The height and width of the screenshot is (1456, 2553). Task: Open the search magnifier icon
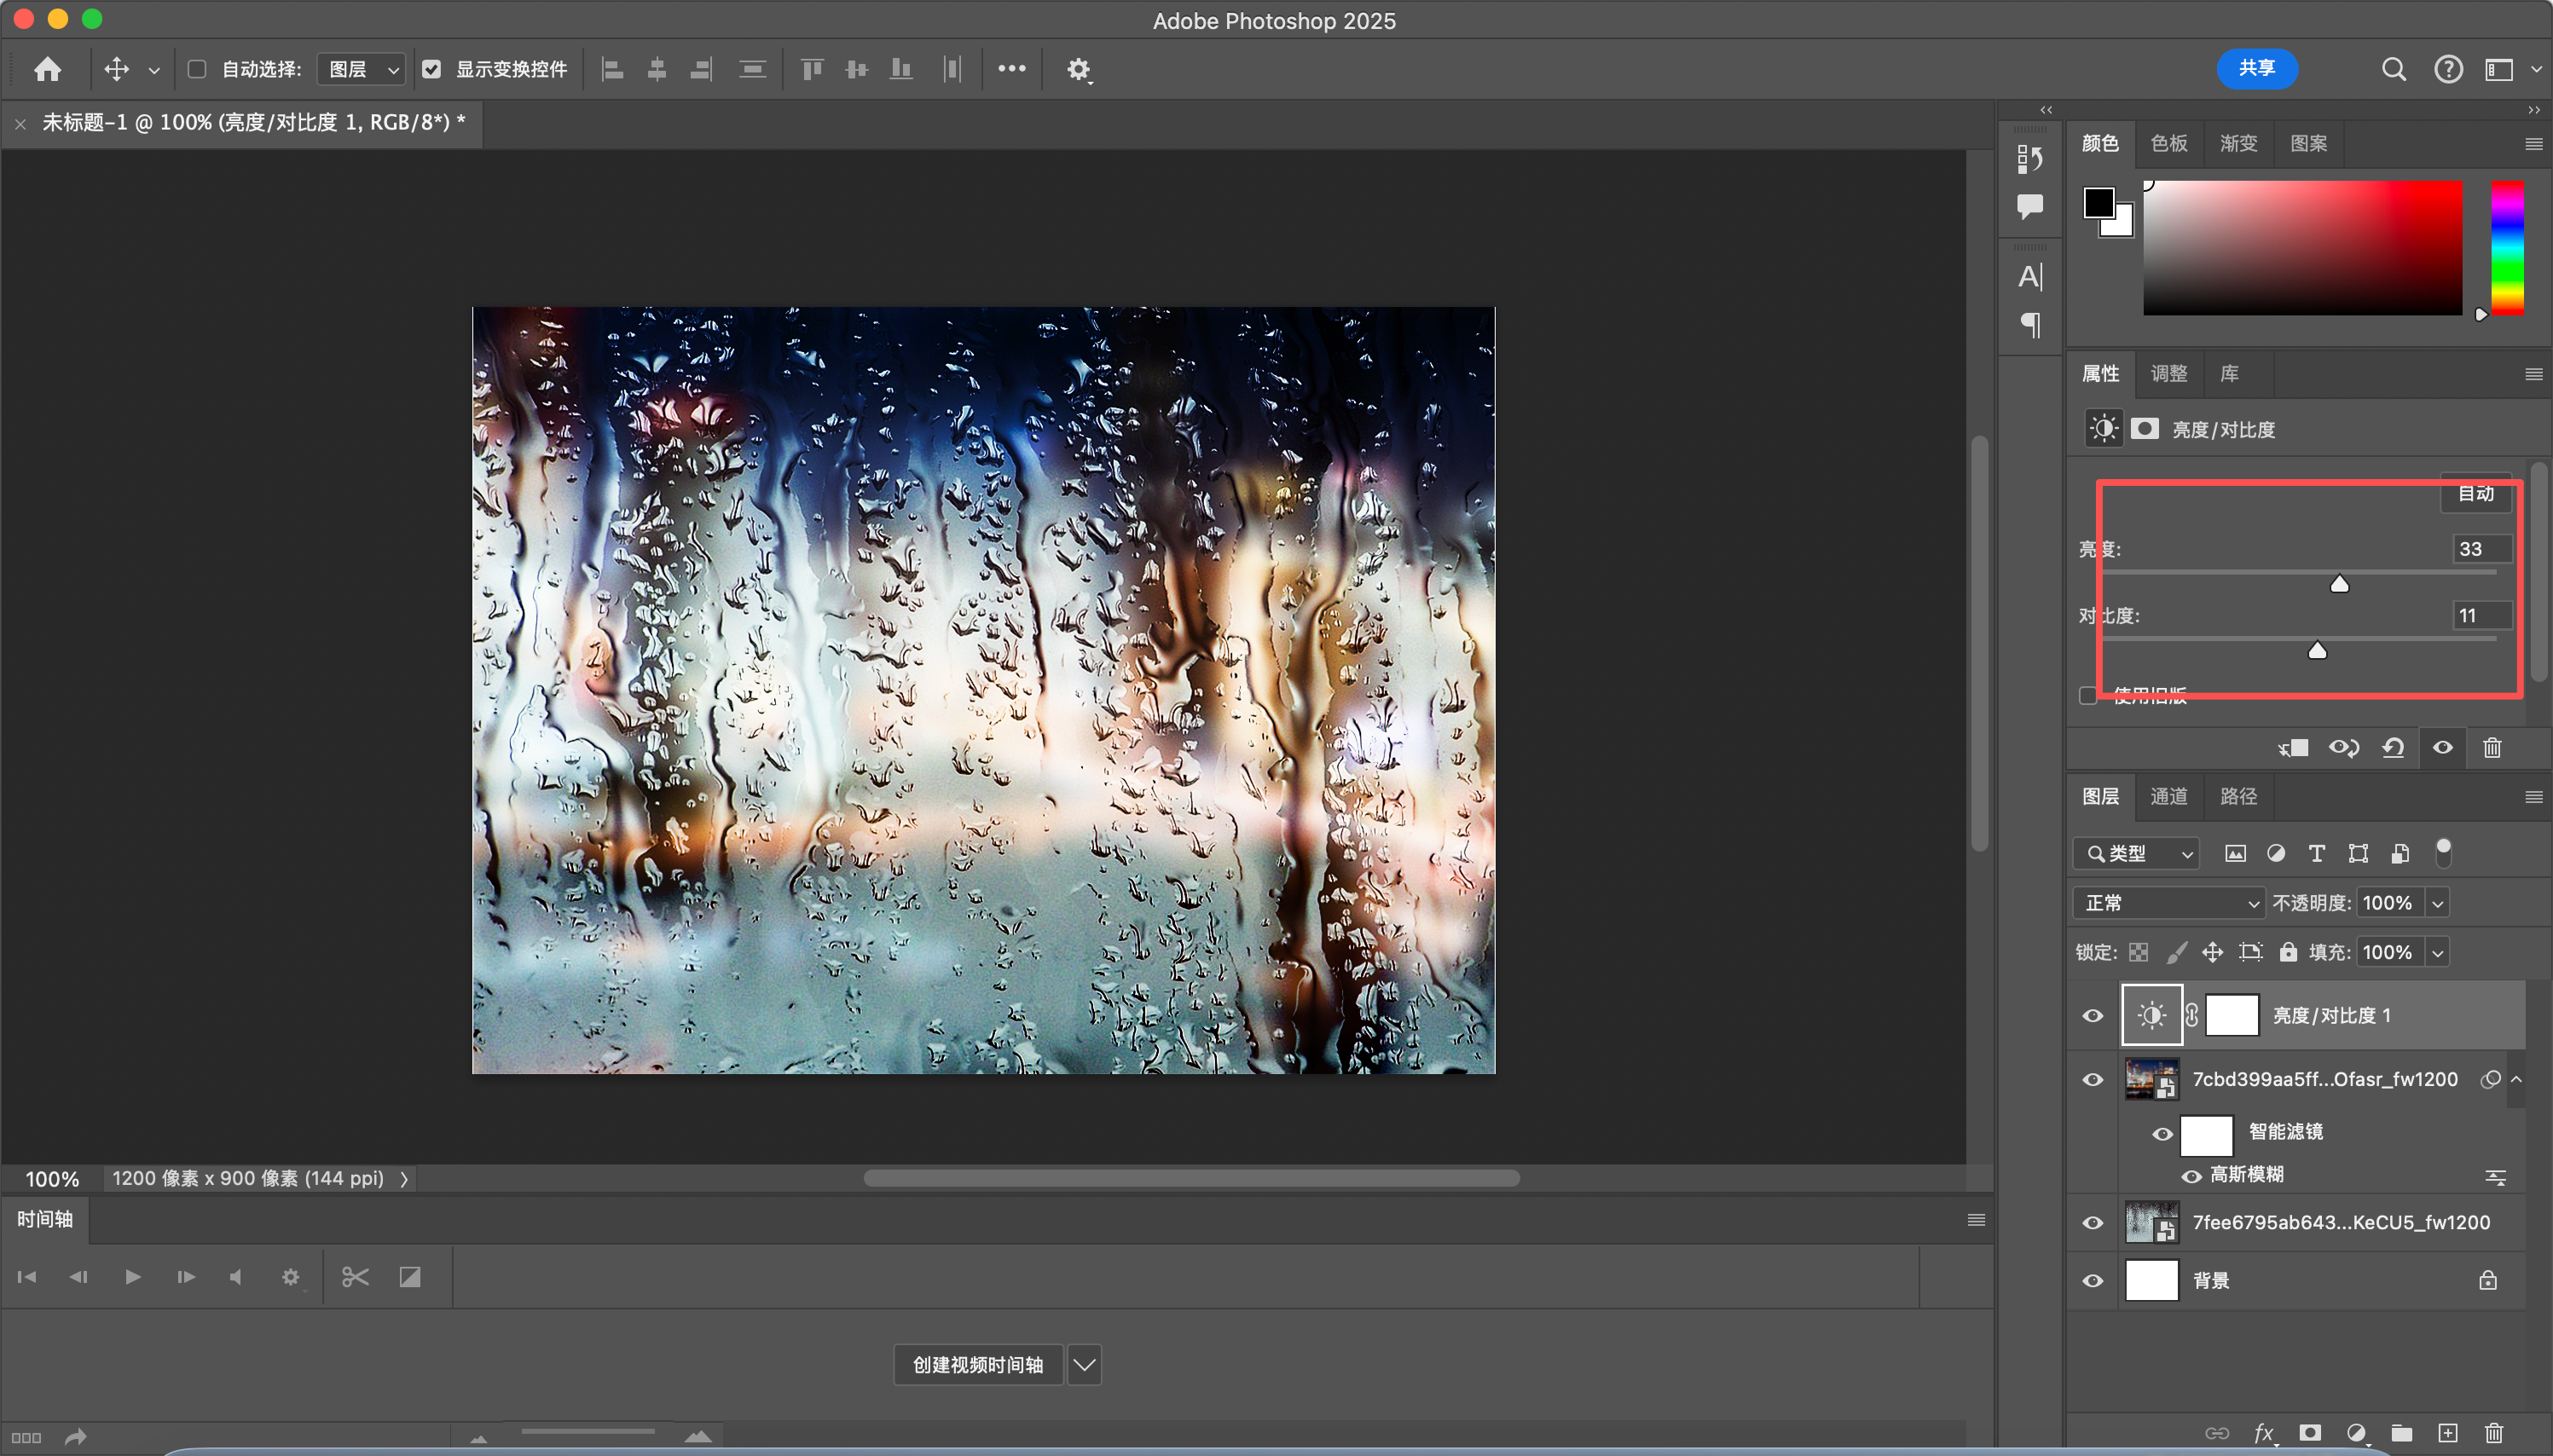(2393, 69)
